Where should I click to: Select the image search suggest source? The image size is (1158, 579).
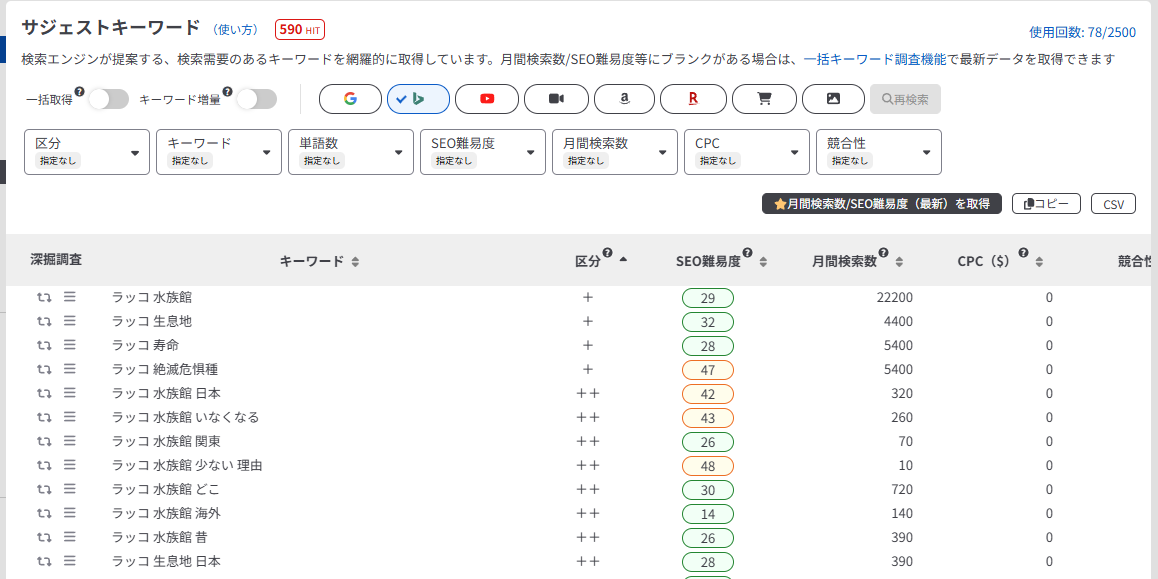pyautogui.click(x=833, y=99)
